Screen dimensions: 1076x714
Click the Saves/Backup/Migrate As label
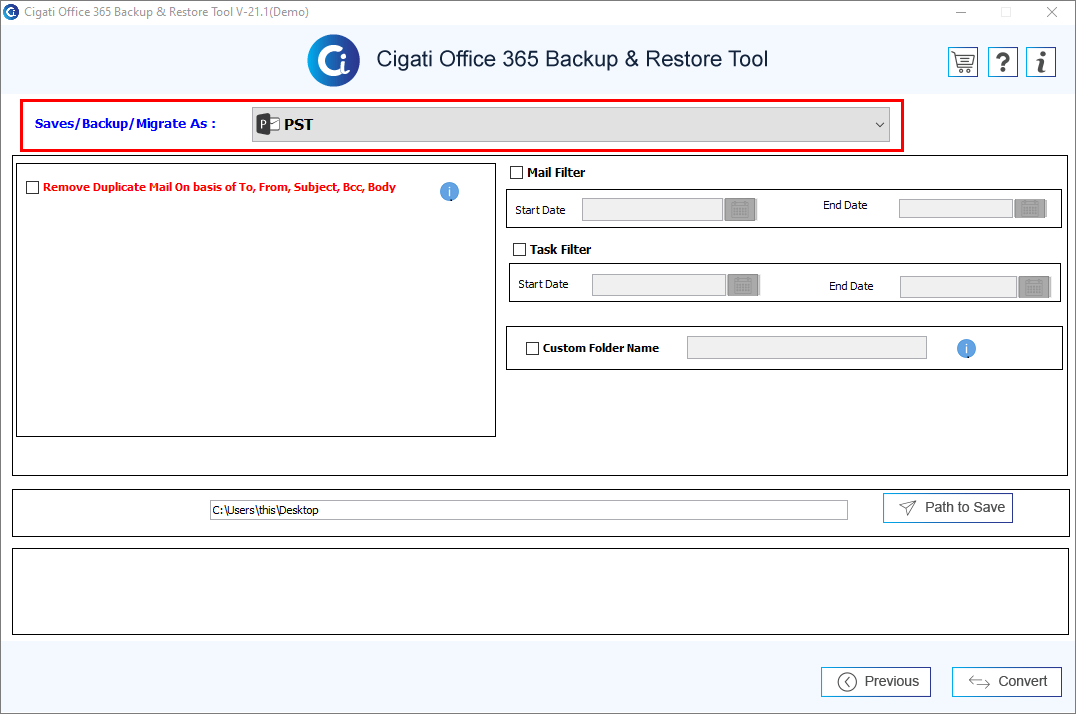[126, 124]
